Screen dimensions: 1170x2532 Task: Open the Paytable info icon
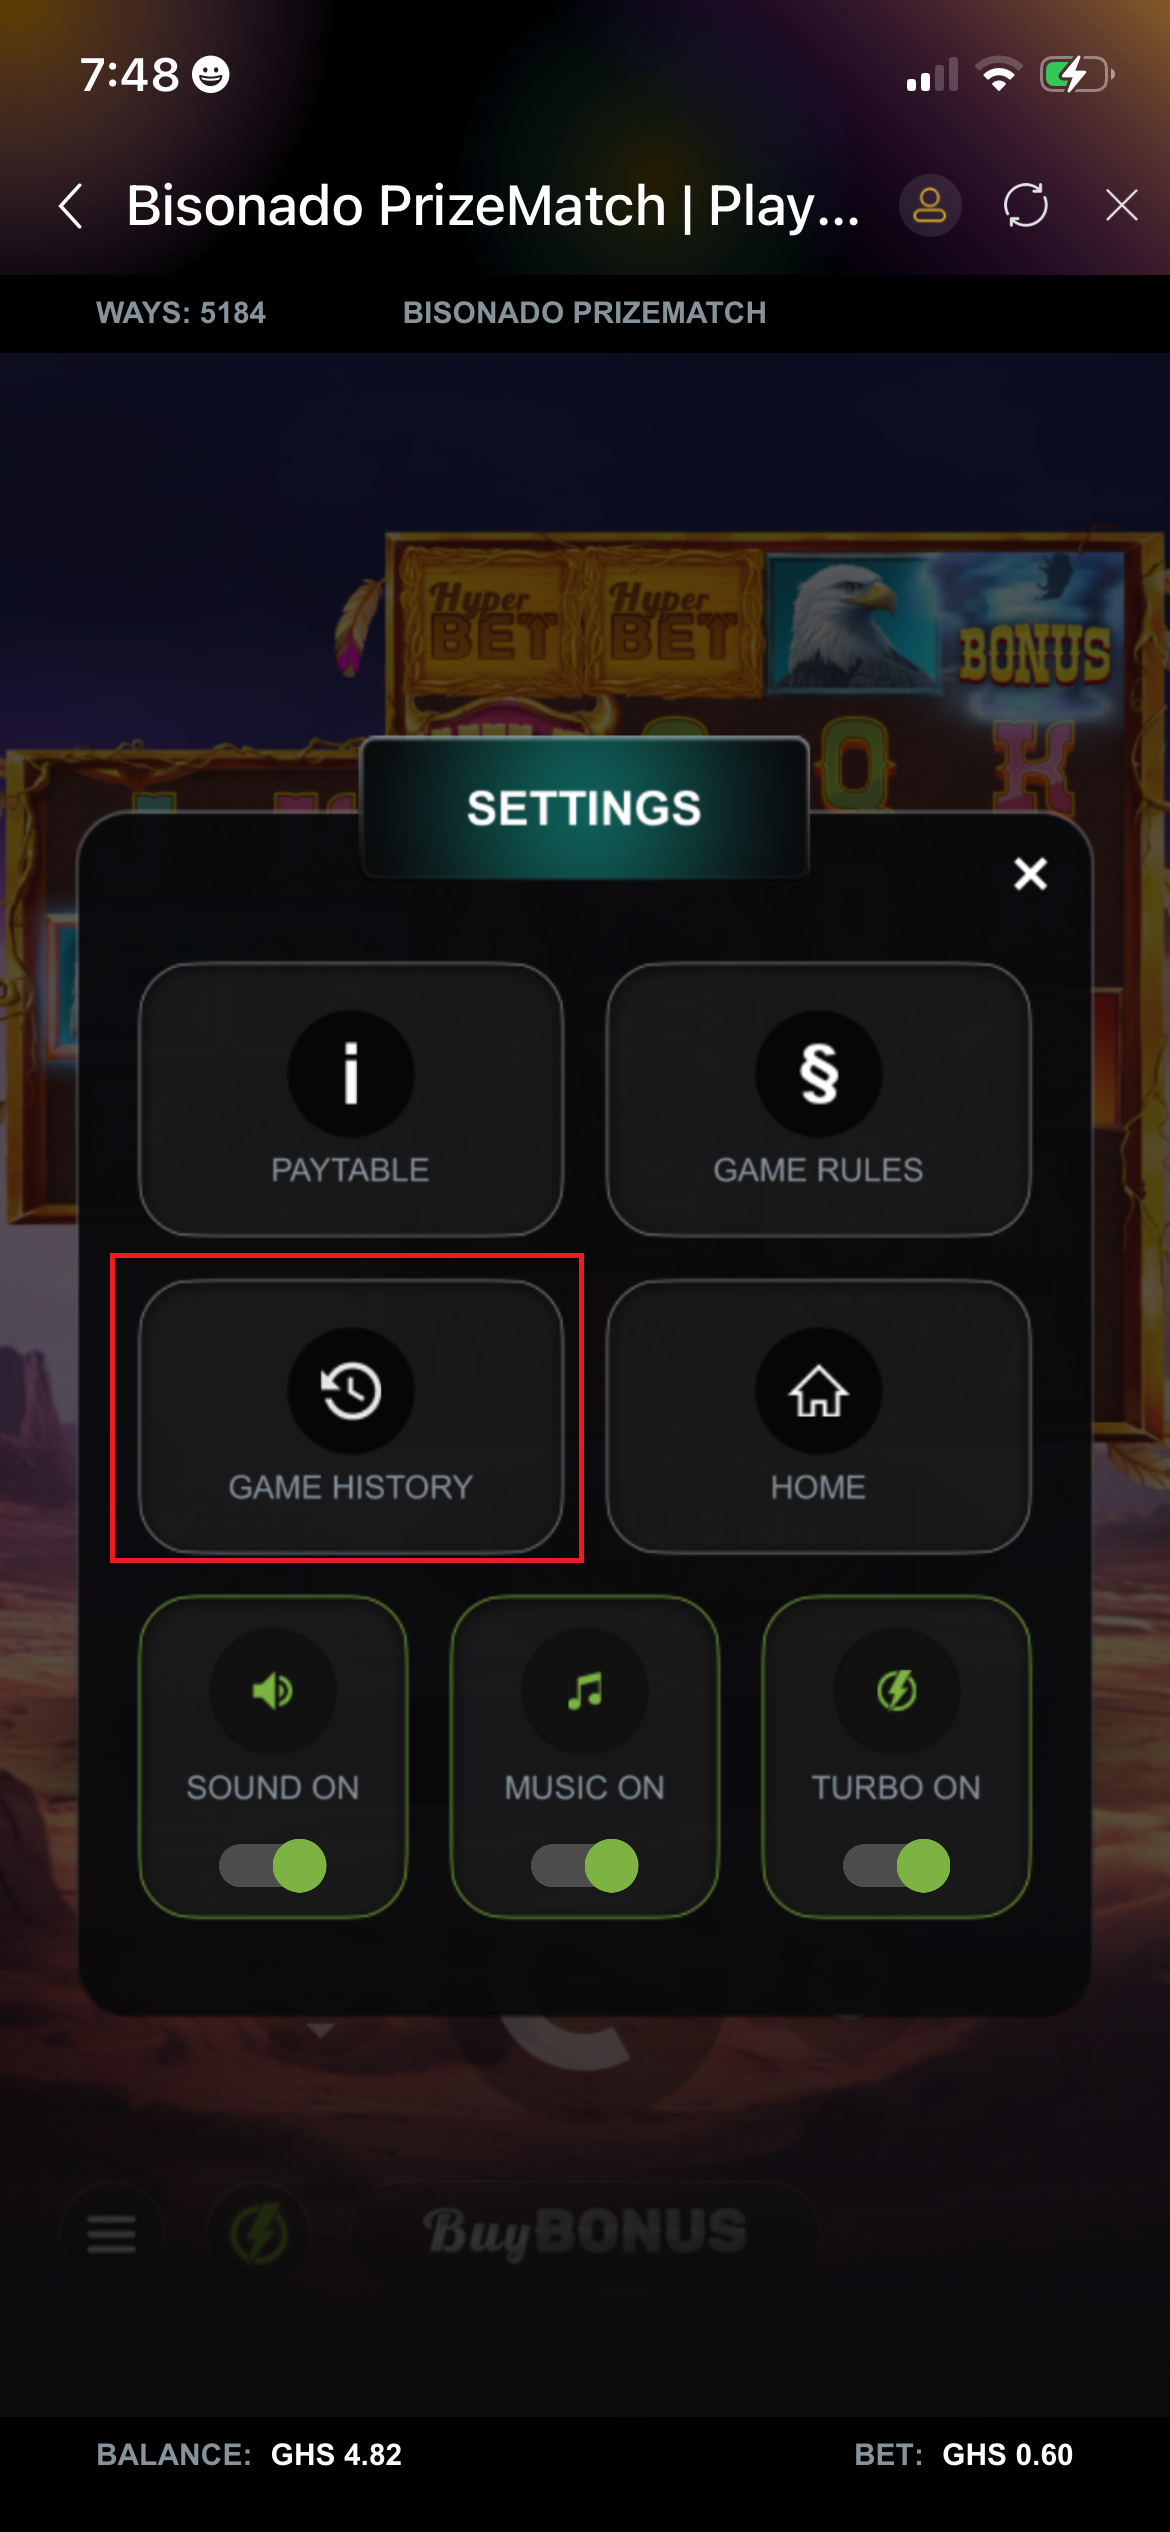point(350,1073)
